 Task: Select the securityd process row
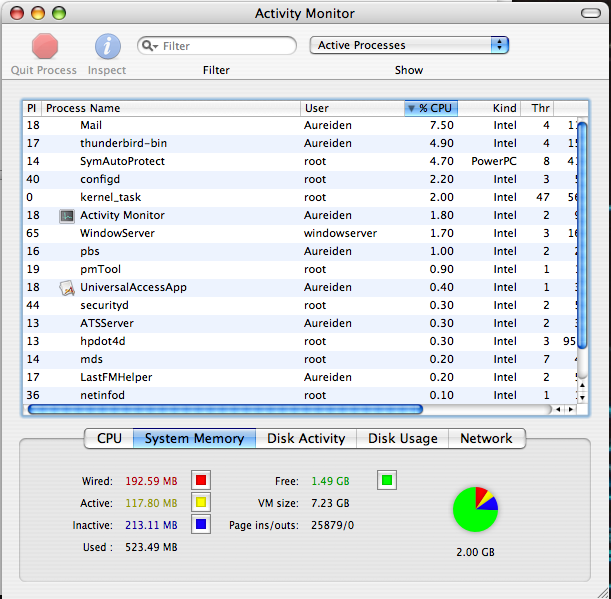click(x=300, y=305)
